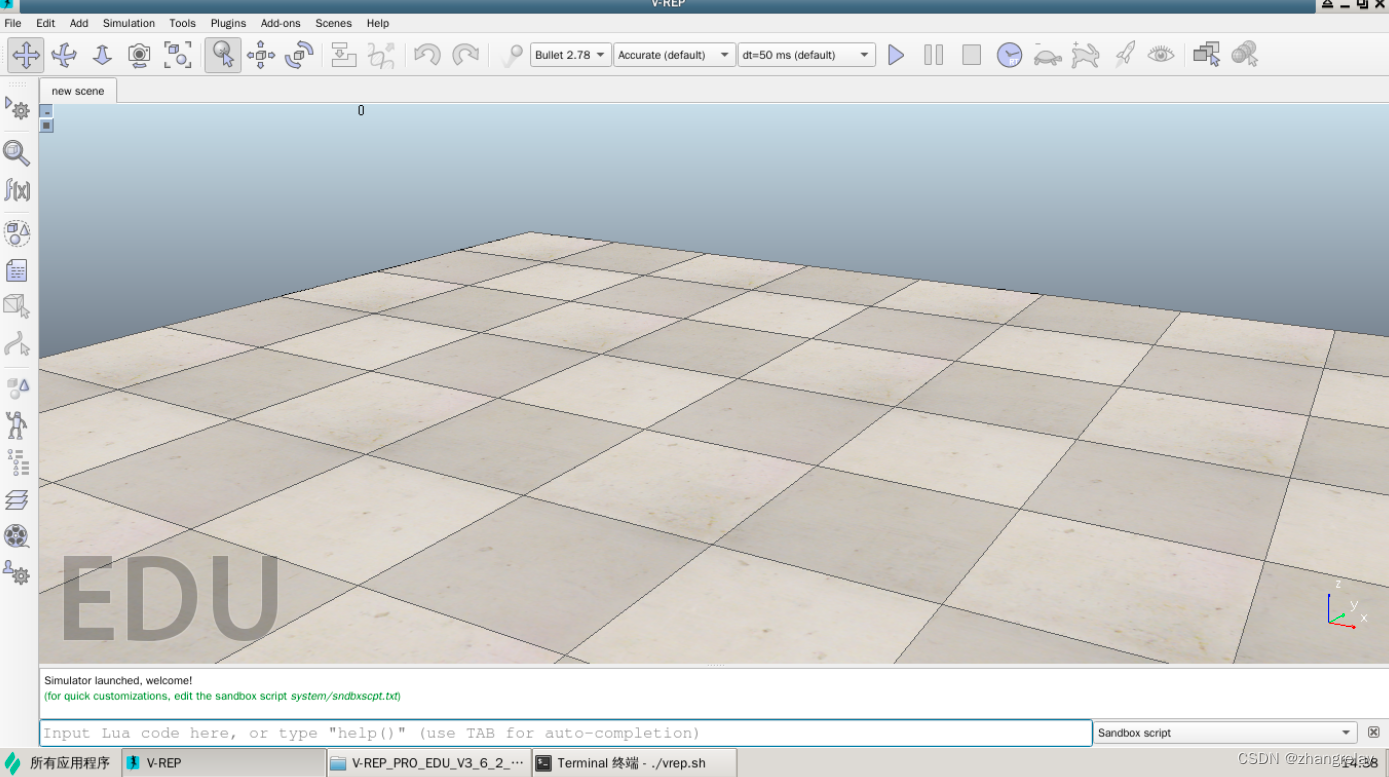Open the layers dialog in the sidebar
The width and height of the screenshot is (1389, 777).
coord(17,499)
